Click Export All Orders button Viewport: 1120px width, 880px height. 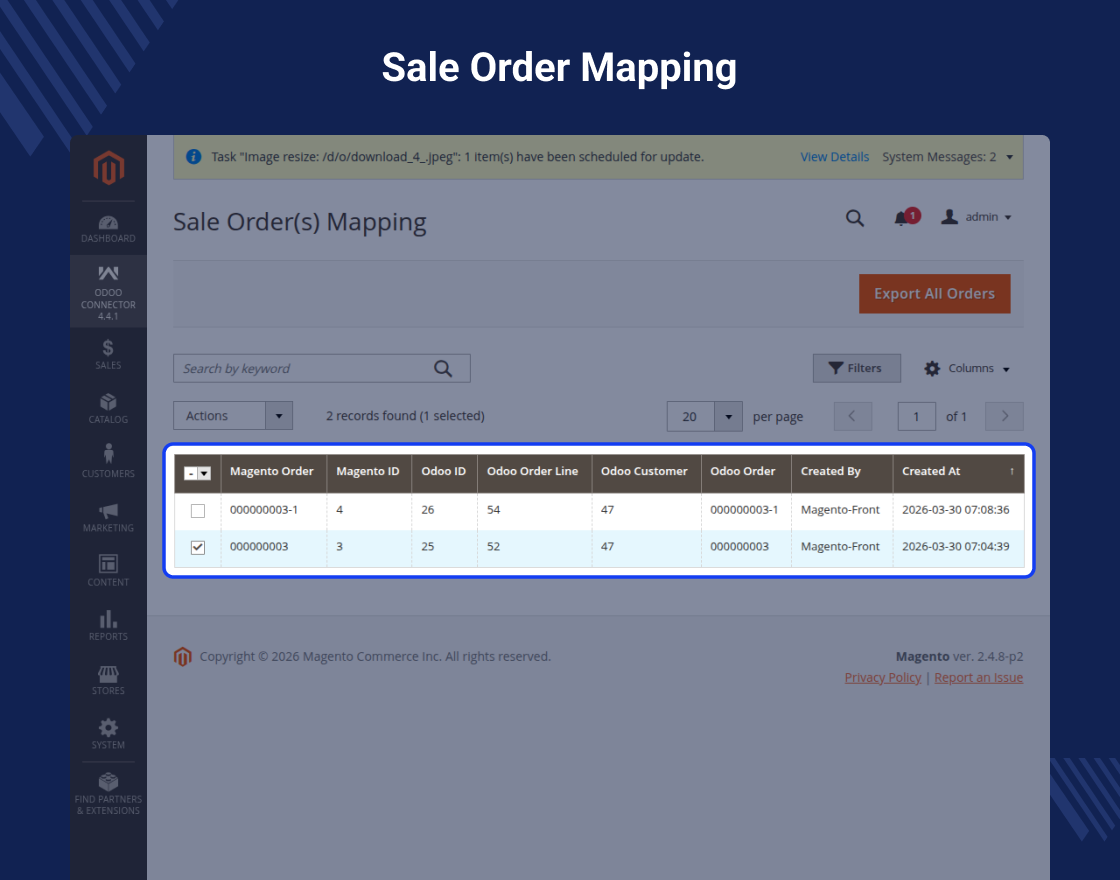(x=934, y=294)
